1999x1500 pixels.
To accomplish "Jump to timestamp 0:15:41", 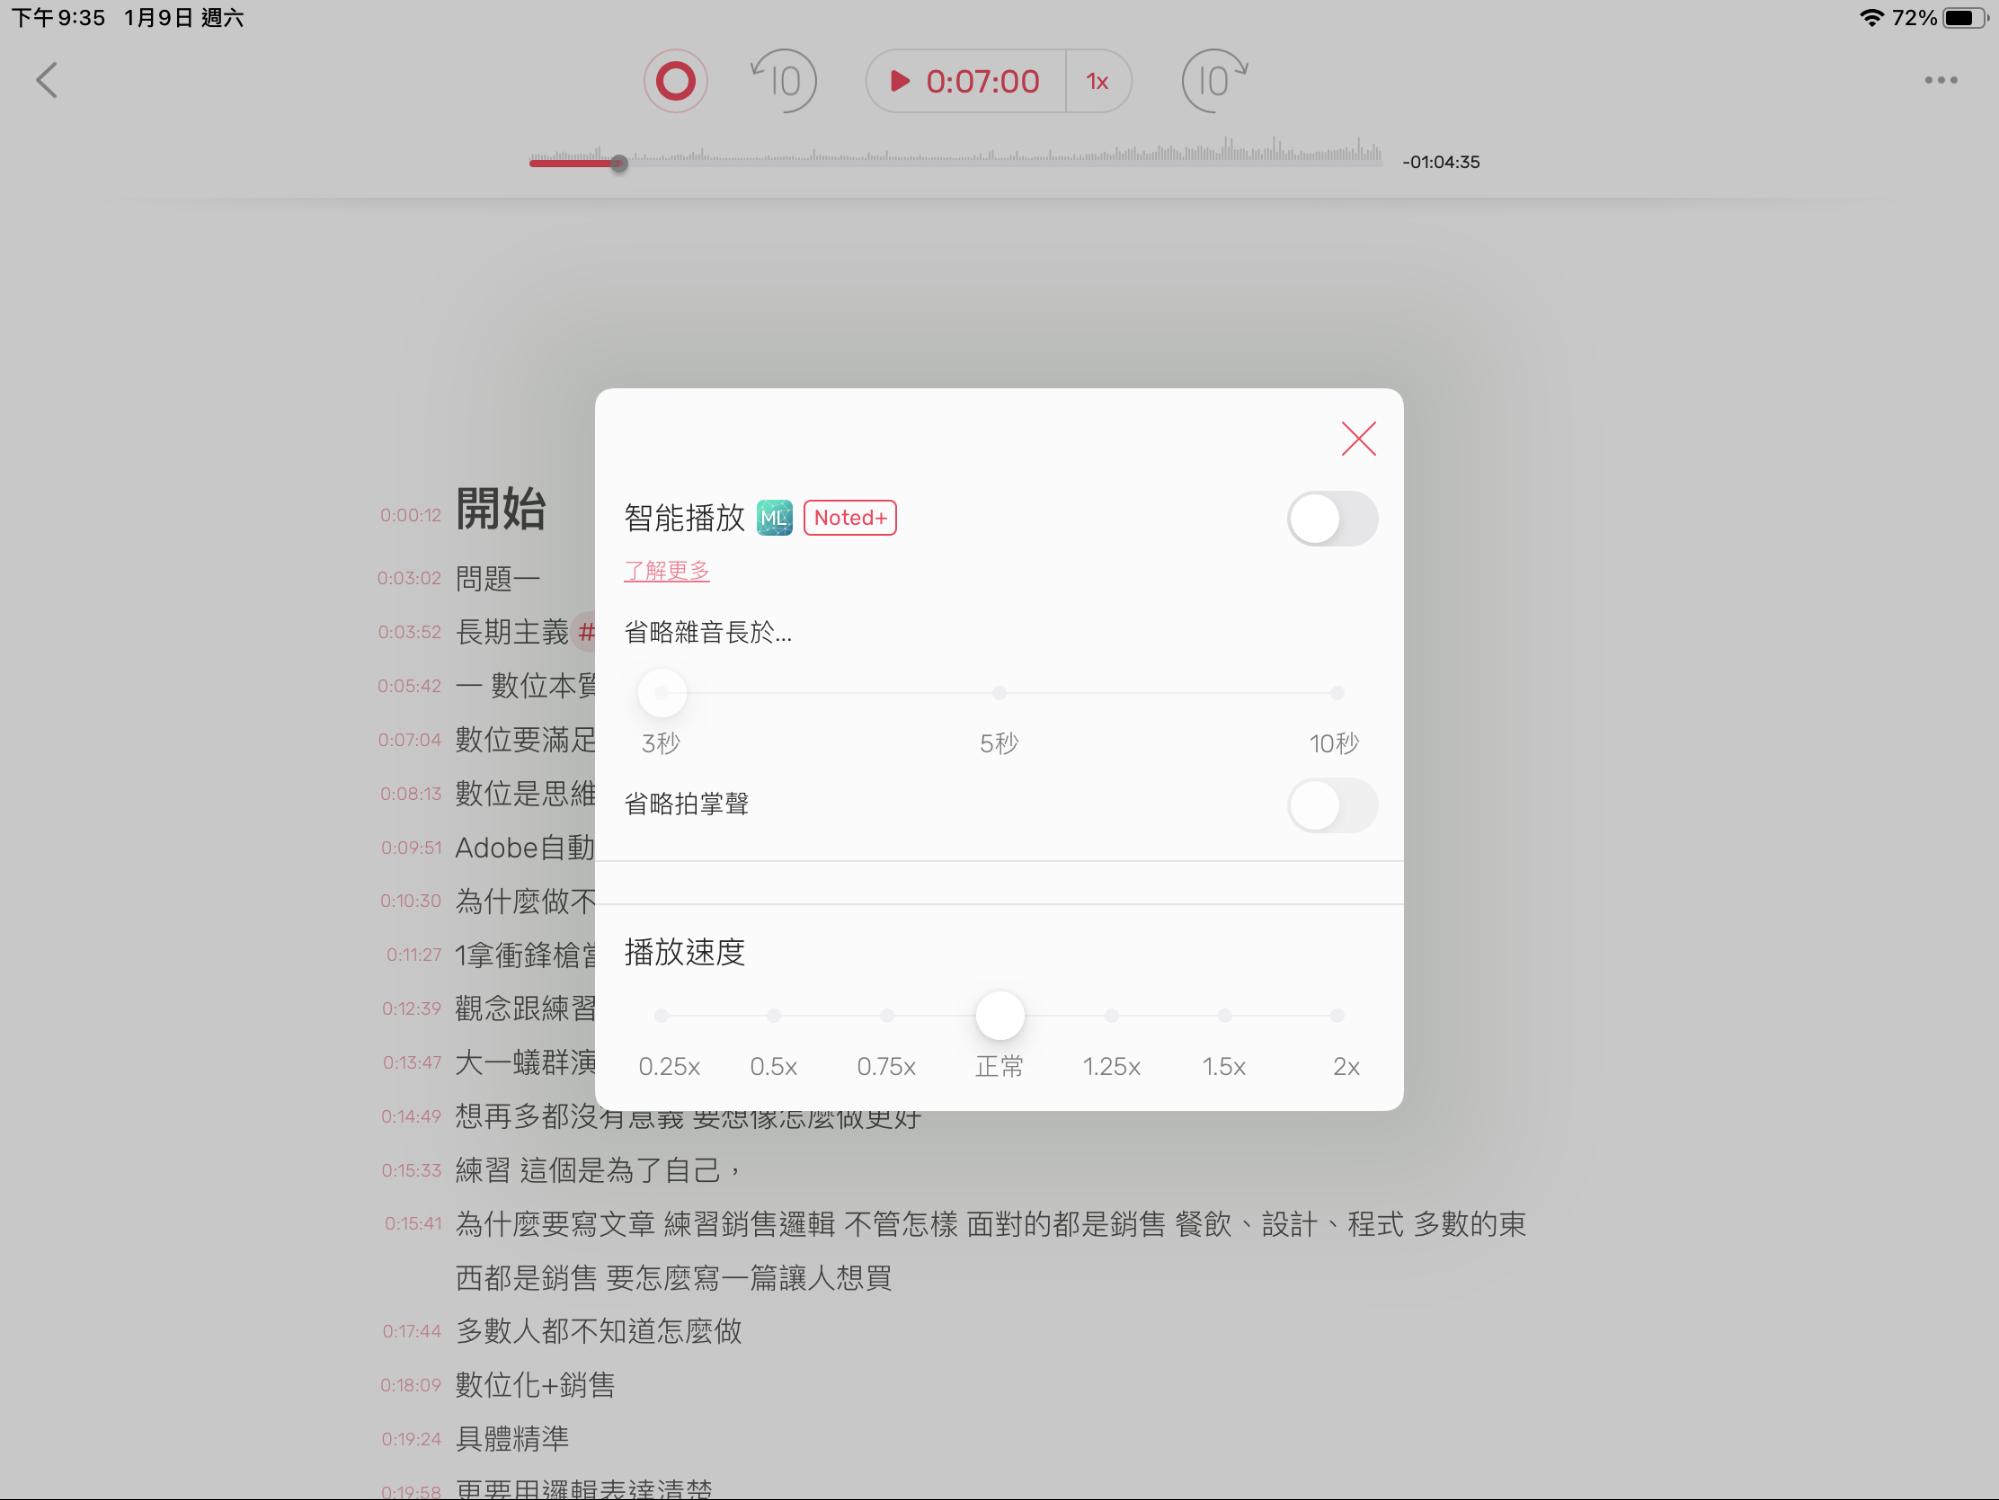I will click(413, 1224).
